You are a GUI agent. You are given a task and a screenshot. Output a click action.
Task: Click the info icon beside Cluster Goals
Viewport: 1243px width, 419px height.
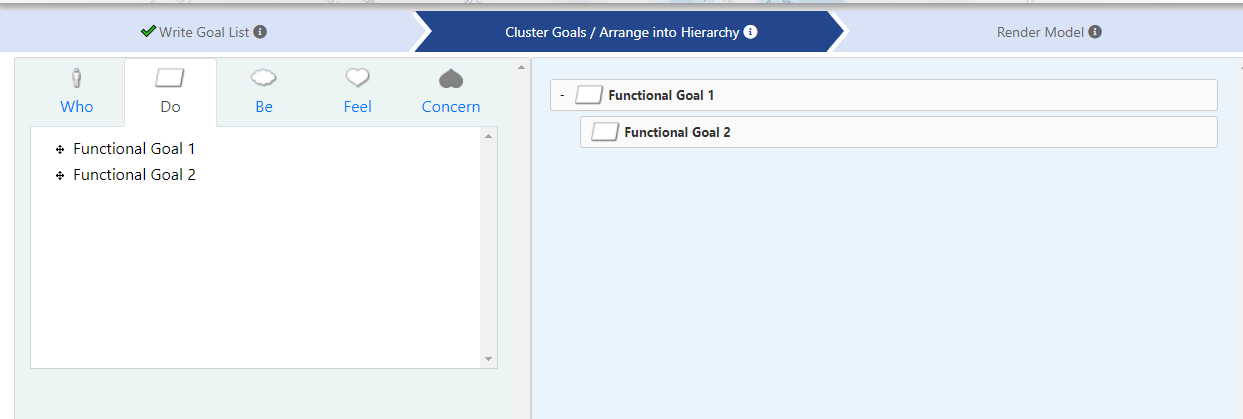pyautogui.click(x=751, y=32)
